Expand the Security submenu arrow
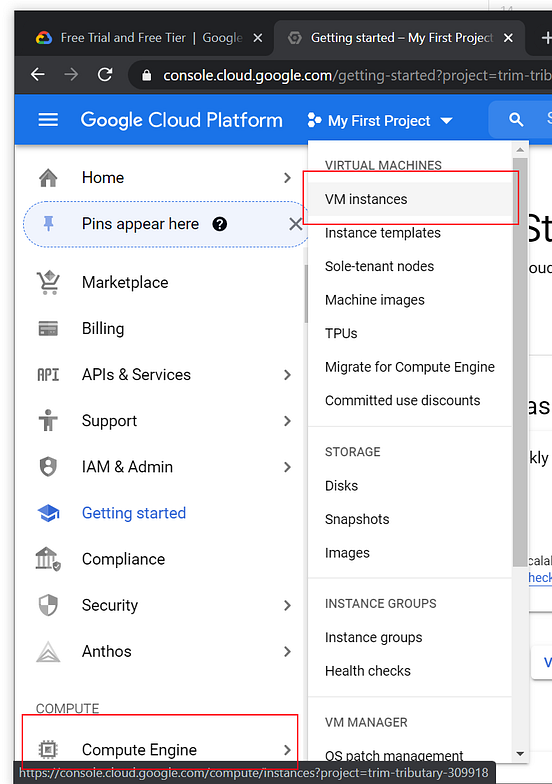Viewport: 552px width, 784px height. click(287, 606)
